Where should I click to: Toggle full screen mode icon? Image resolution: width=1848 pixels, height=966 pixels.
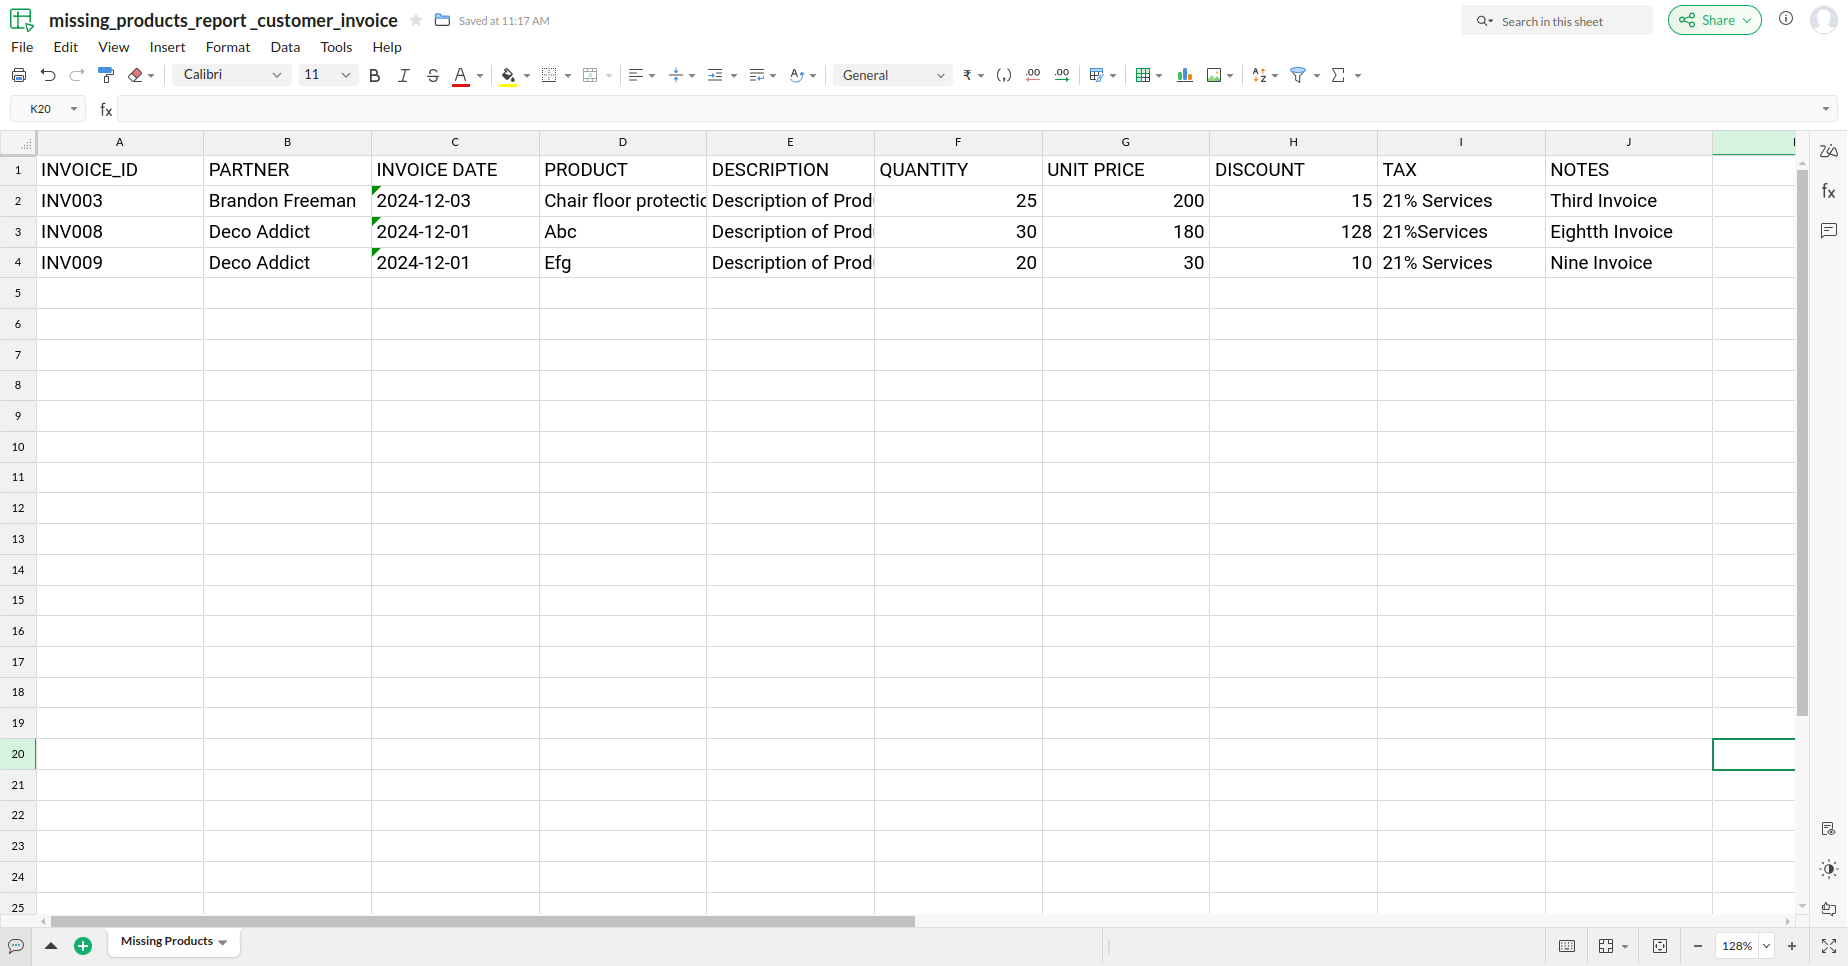[1829, 946]
